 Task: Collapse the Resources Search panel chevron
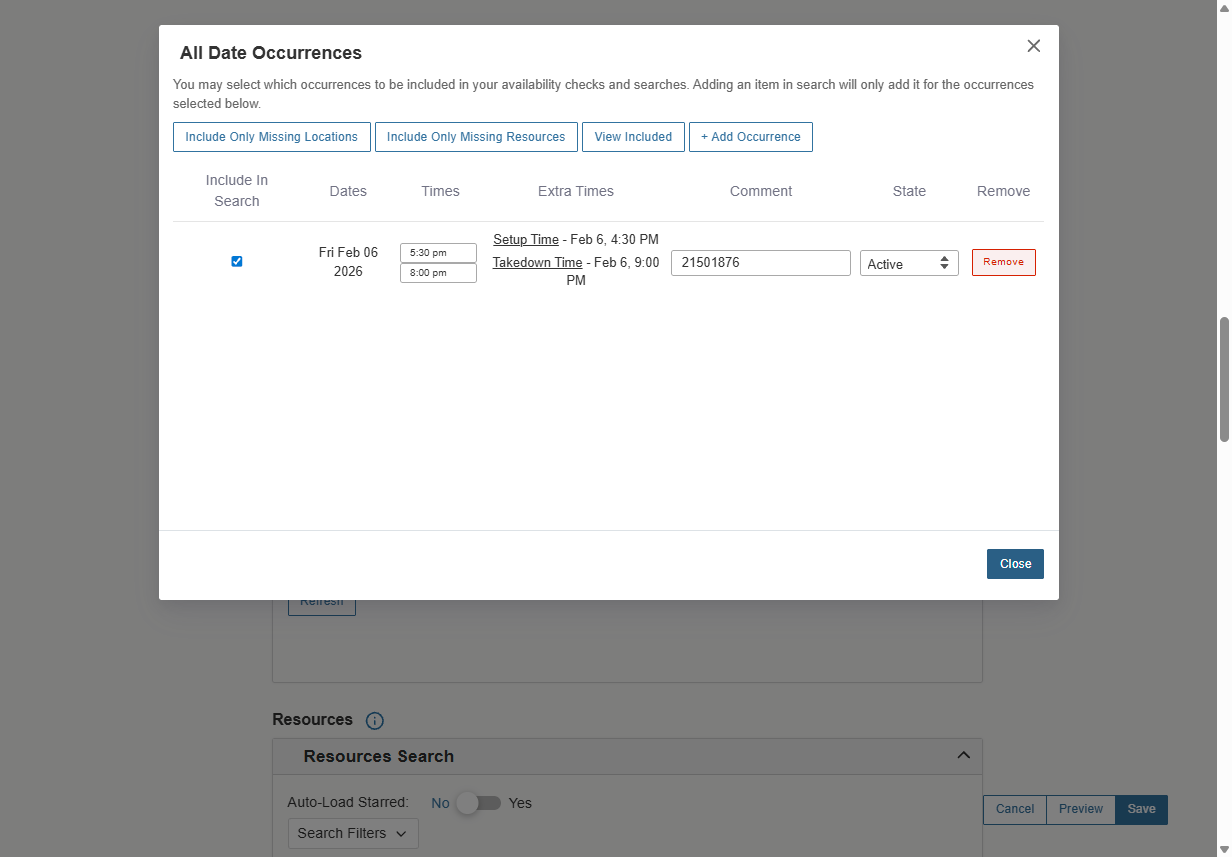(963, 755)
